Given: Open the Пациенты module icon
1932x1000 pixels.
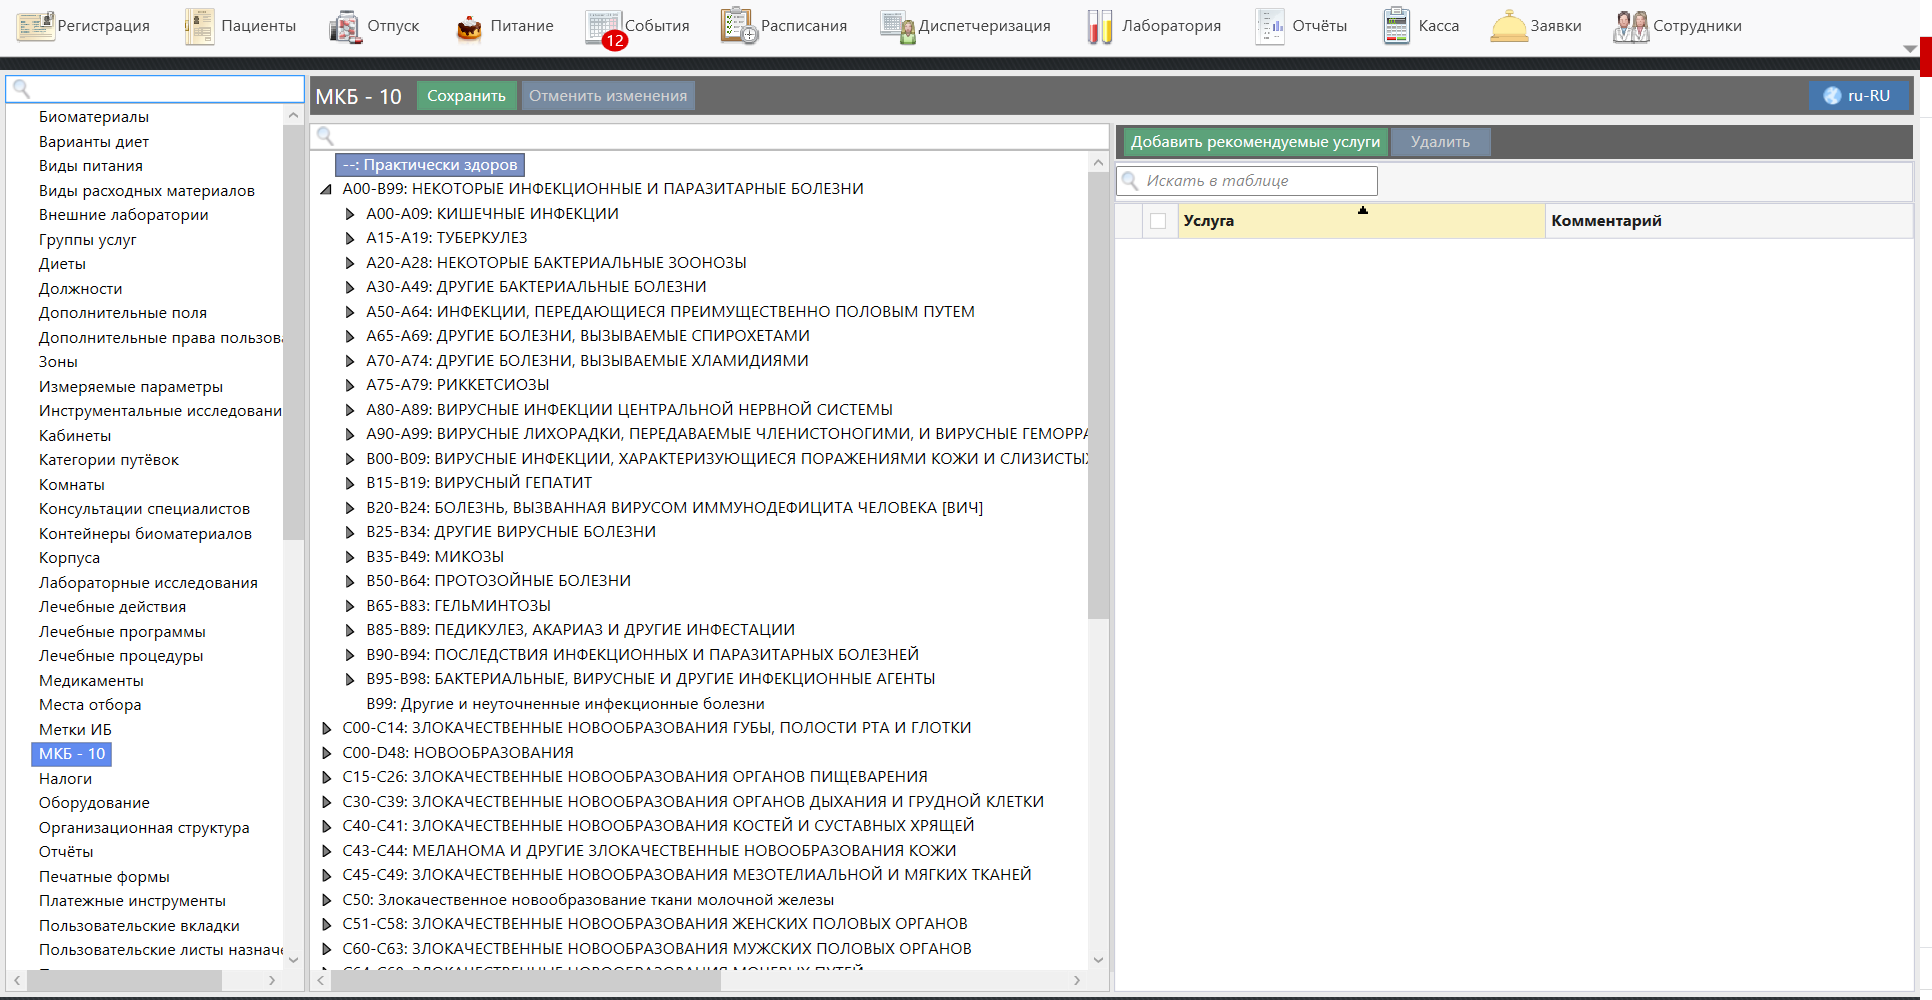Looking at the screenshot, I should pyautogui.click(x=199, y=26).
